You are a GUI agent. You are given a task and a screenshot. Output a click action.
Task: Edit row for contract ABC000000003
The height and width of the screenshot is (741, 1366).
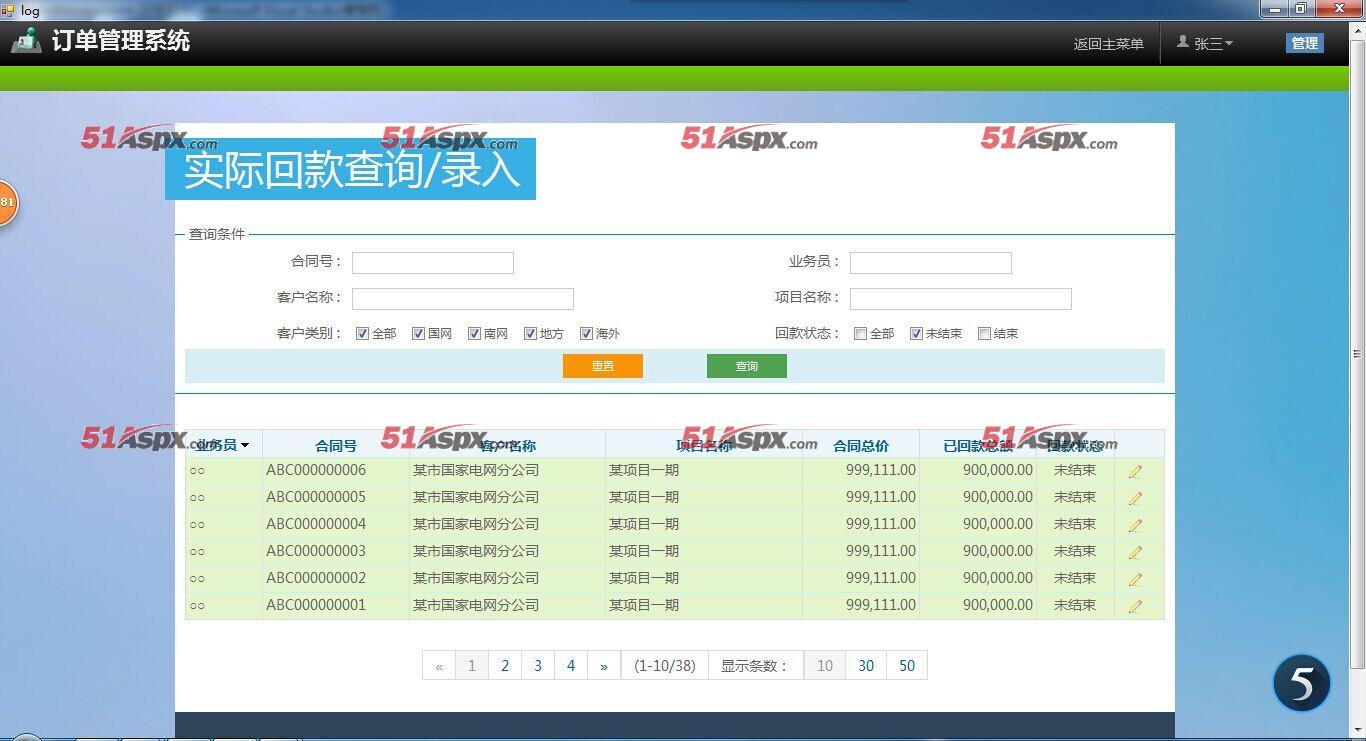pyautogui.click(x=1135, y=552)
